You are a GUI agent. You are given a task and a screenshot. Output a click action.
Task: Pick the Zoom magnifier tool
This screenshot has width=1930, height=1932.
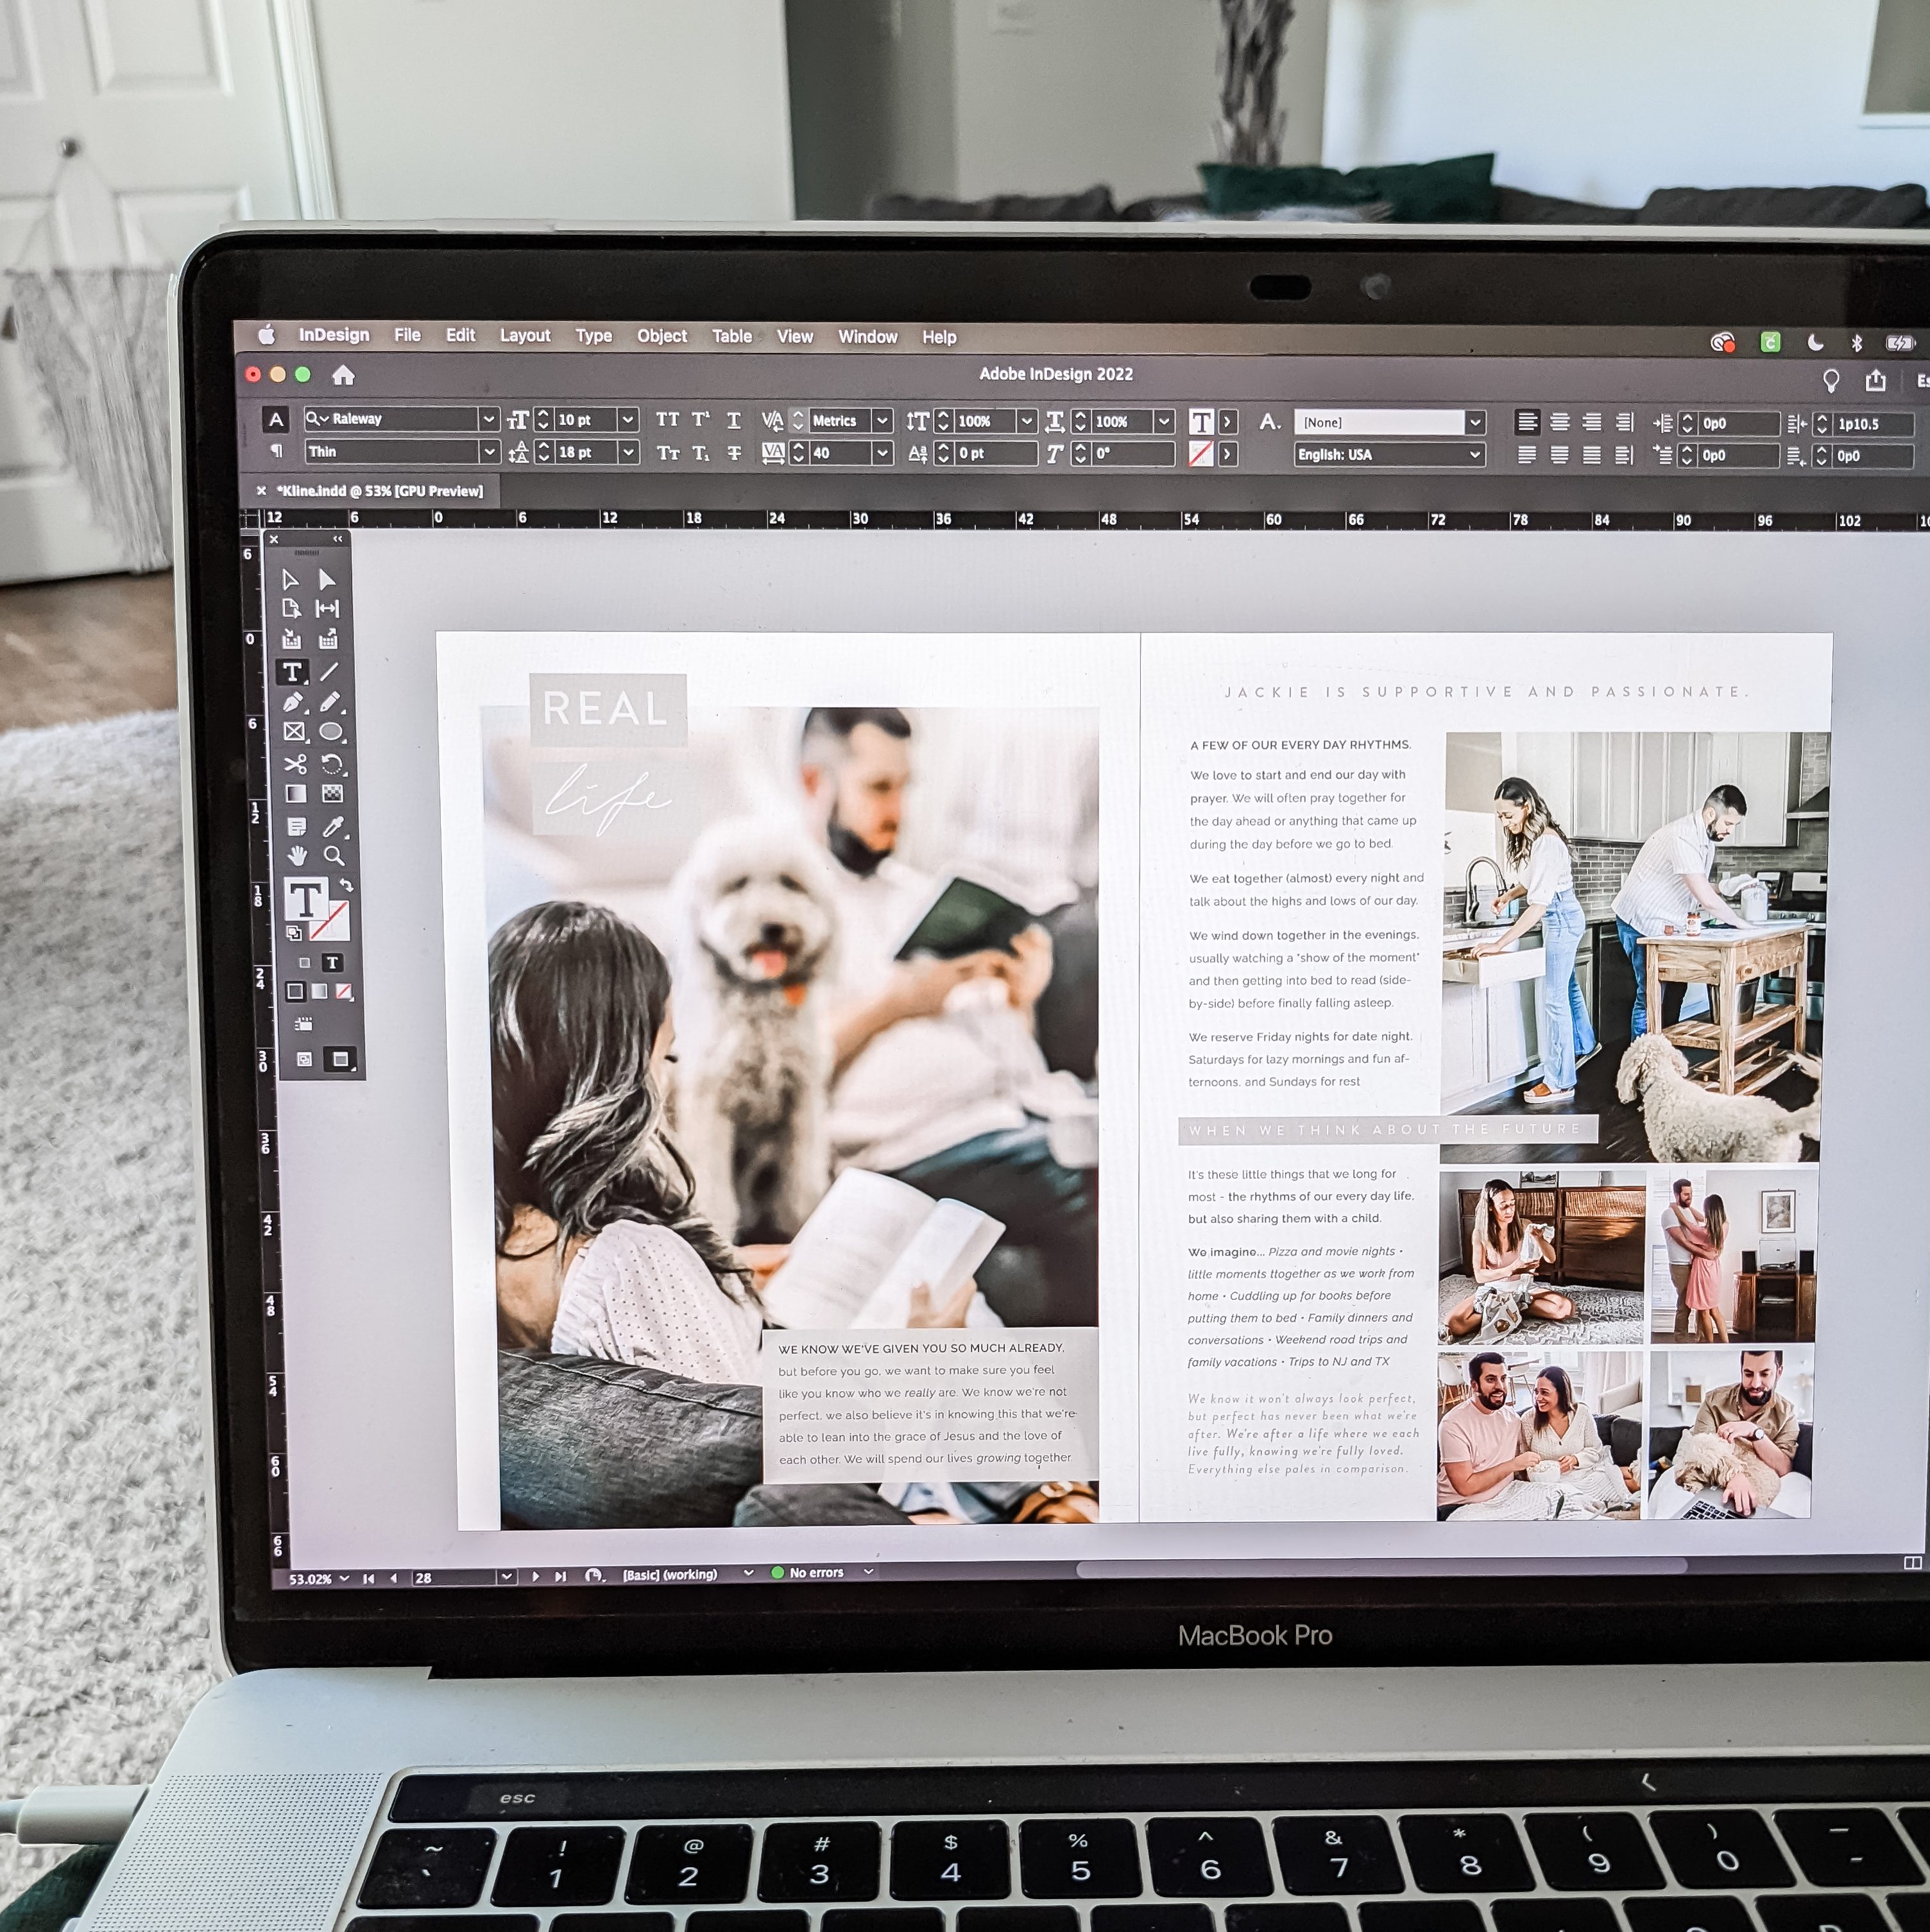[x=333, y=855]
